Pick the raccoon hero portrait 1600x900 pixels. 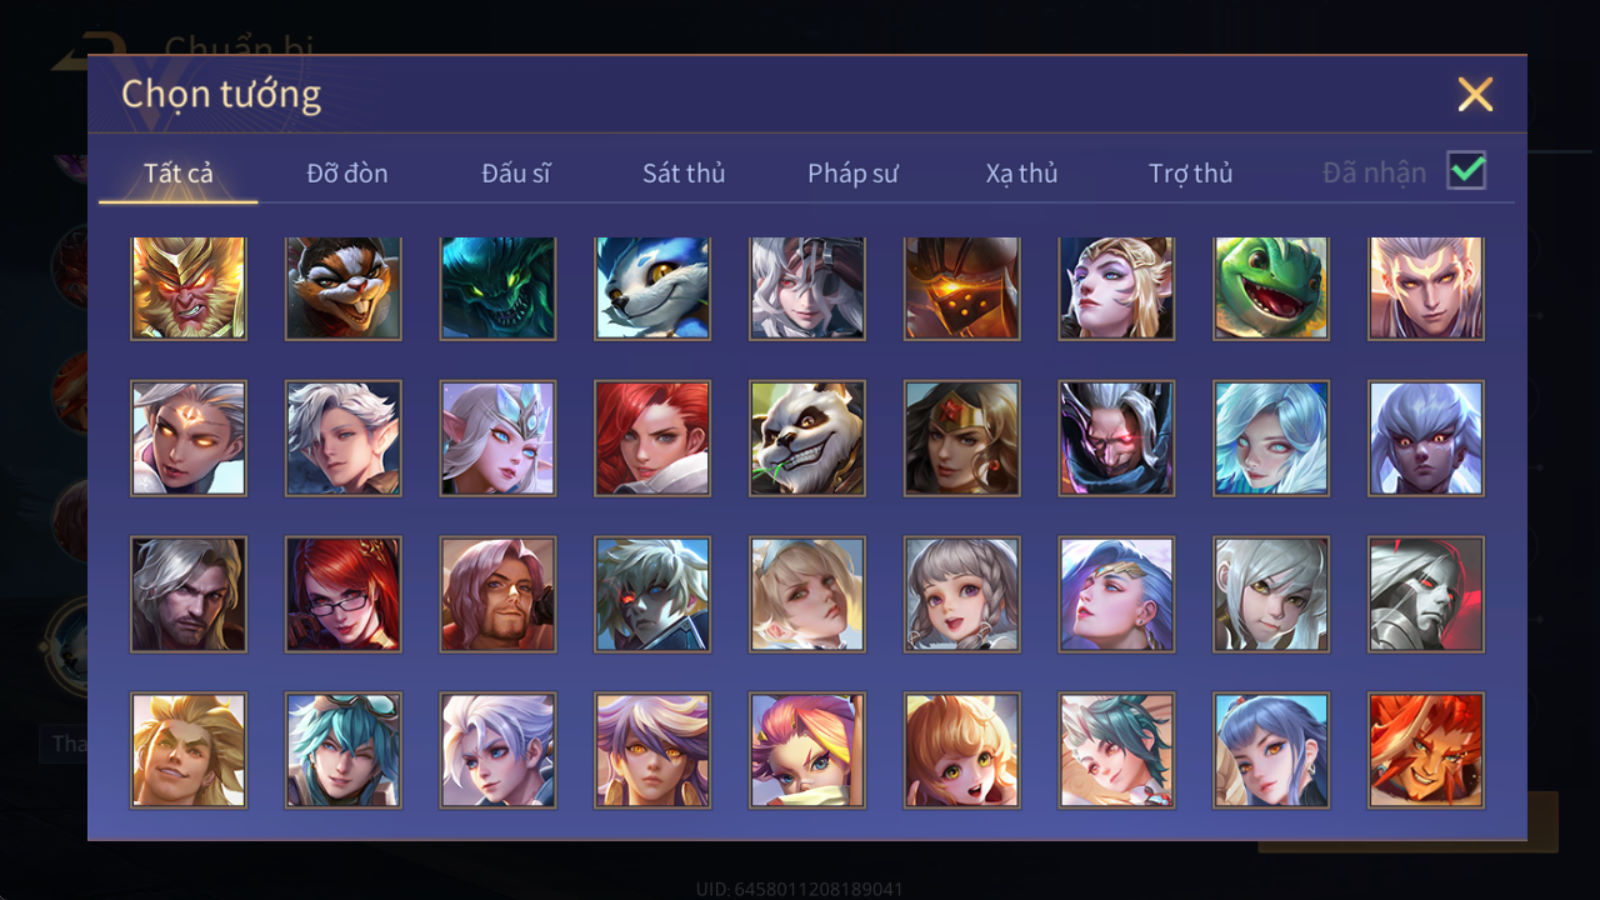point(343,288)
